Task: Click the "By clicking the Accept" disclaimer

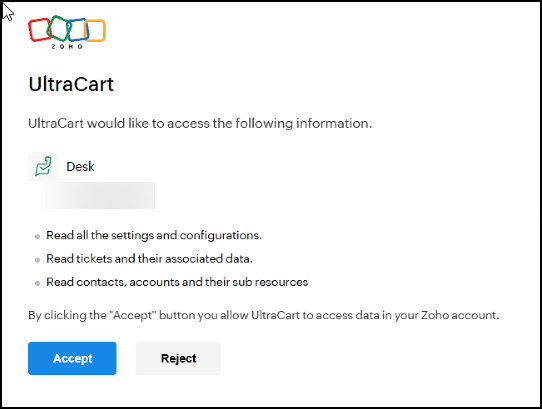Action: [264, 315]
